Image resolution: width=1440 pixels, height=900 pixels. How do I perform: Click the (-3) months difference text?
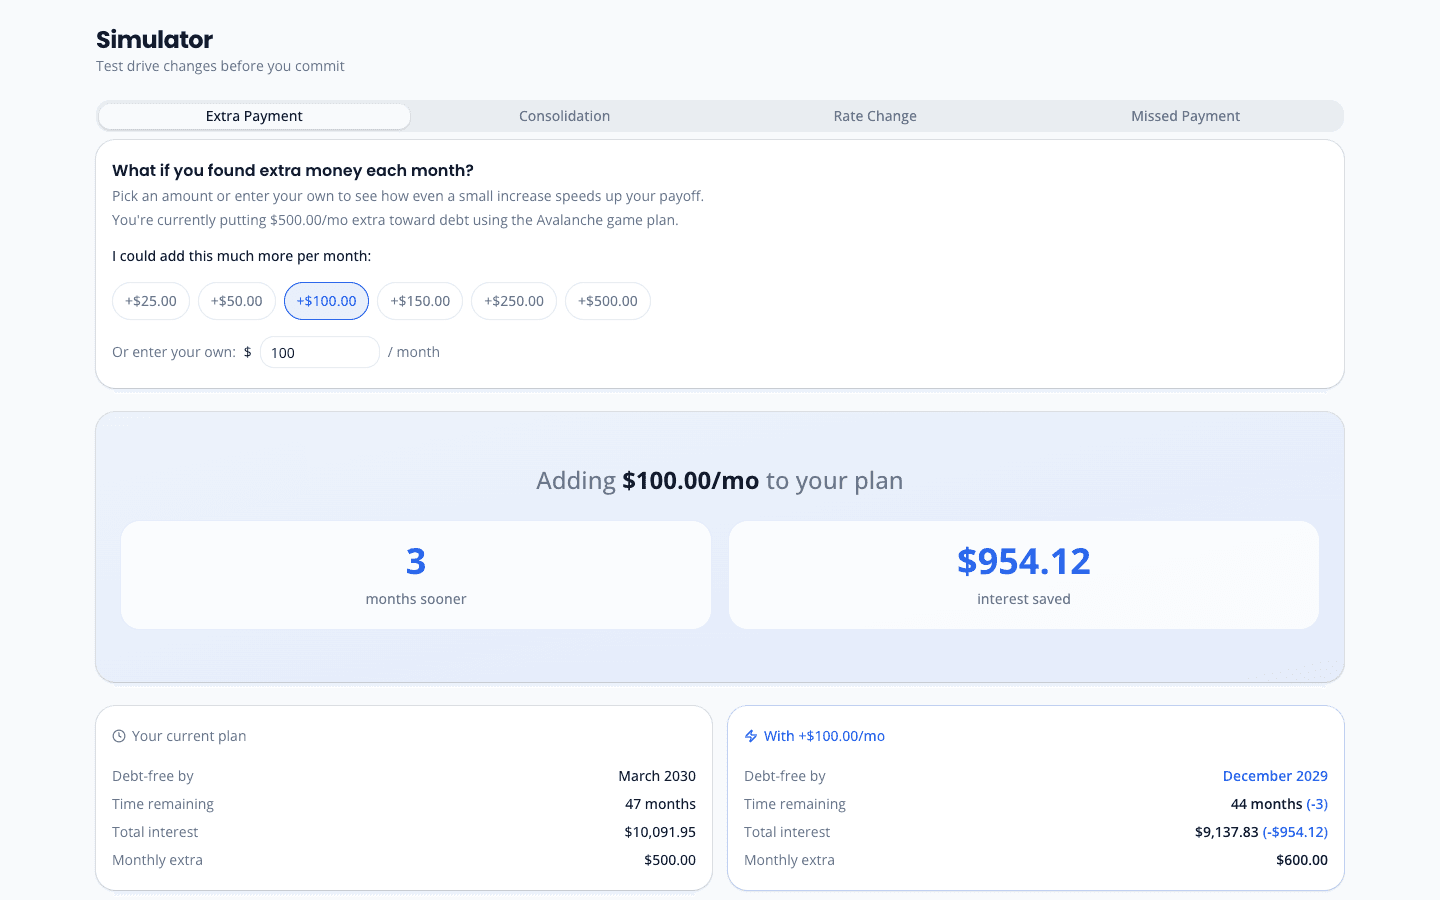coord(1316,803)
